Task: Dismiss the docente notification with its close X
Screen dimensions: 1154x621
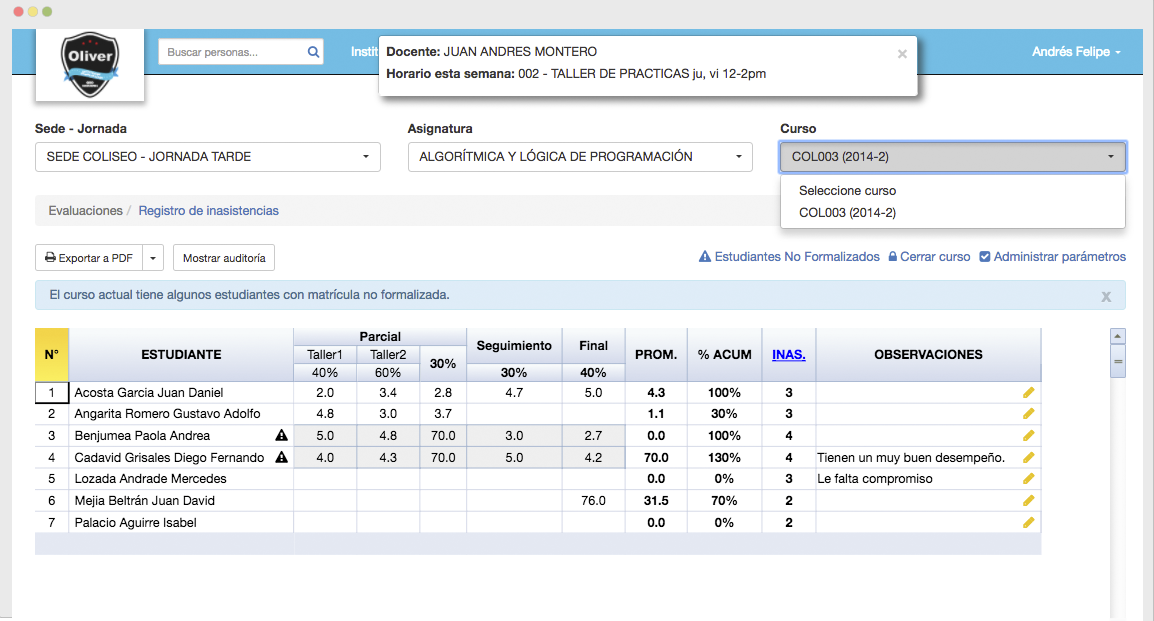Action: (x=901, y=55)
